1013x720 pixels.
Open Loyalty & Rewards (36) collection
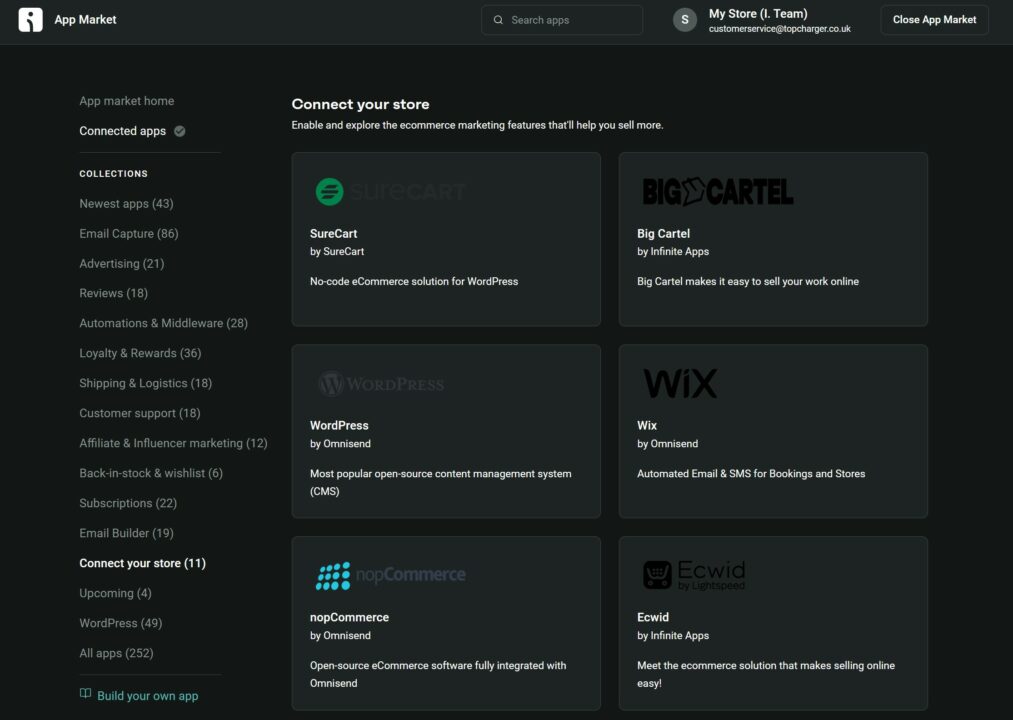pyautogui.click(x=140, y=354)
